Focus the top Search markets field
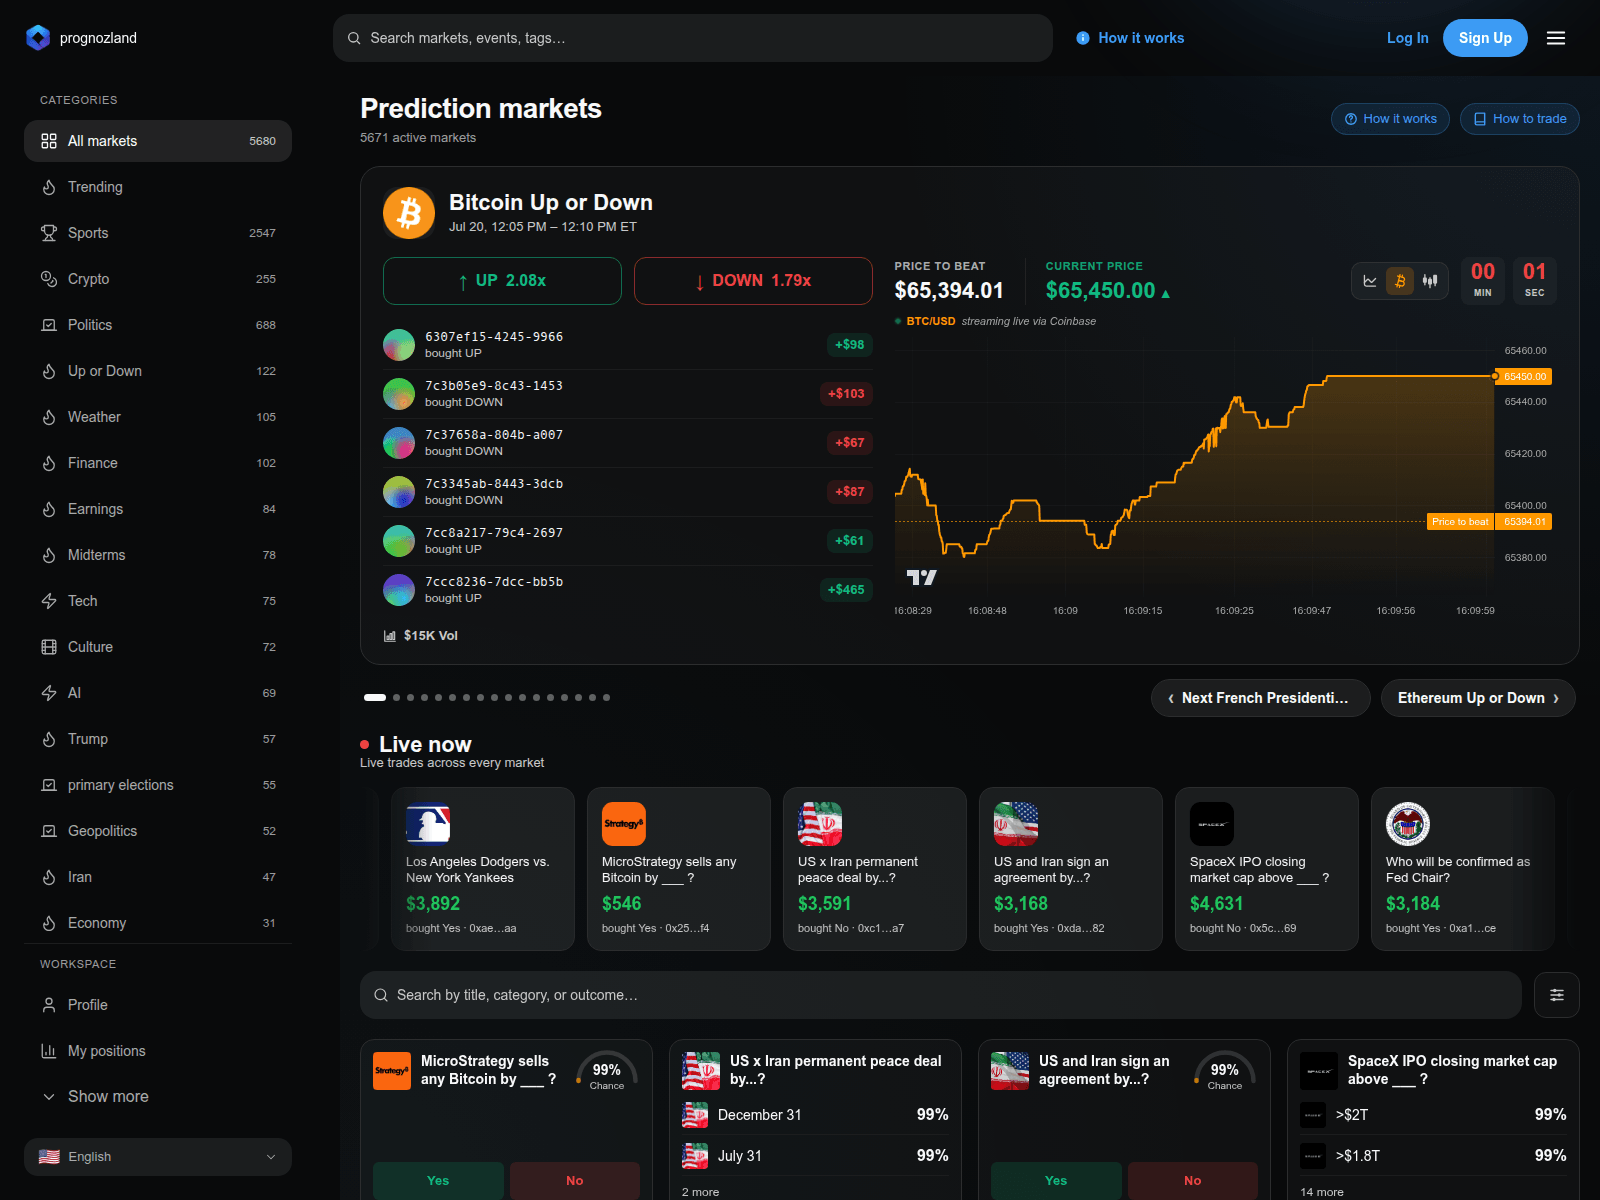This screenshot has width=1600, height=1200. (693, 38)
